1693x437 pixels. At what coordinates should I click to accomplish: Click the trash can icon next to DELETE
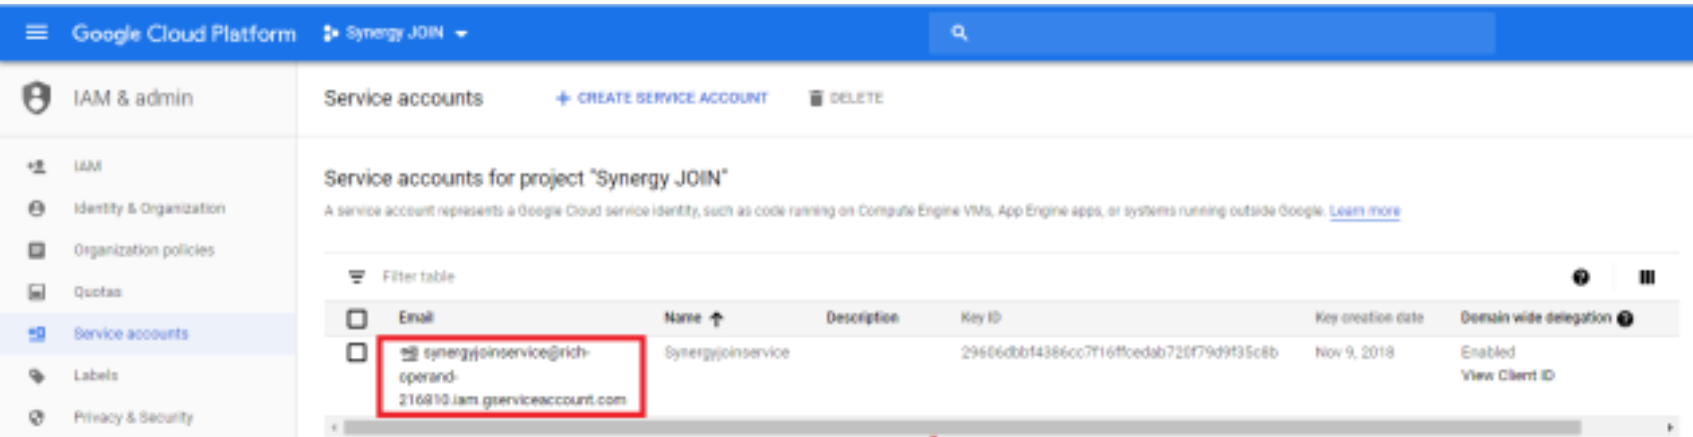click(x=816, y=98)
